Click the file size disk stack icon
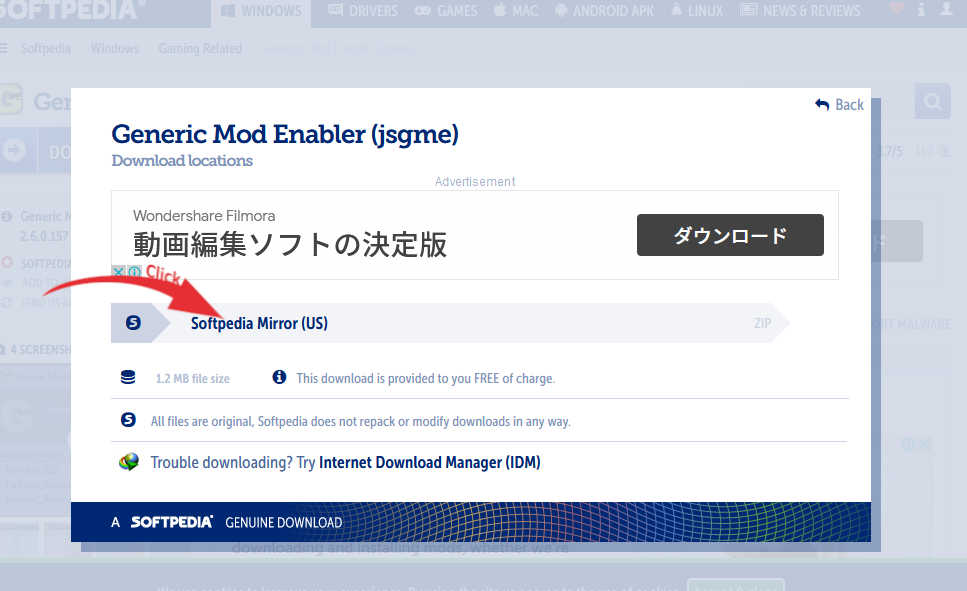Screen dimensions: 967x591 (x=128, y=378)
